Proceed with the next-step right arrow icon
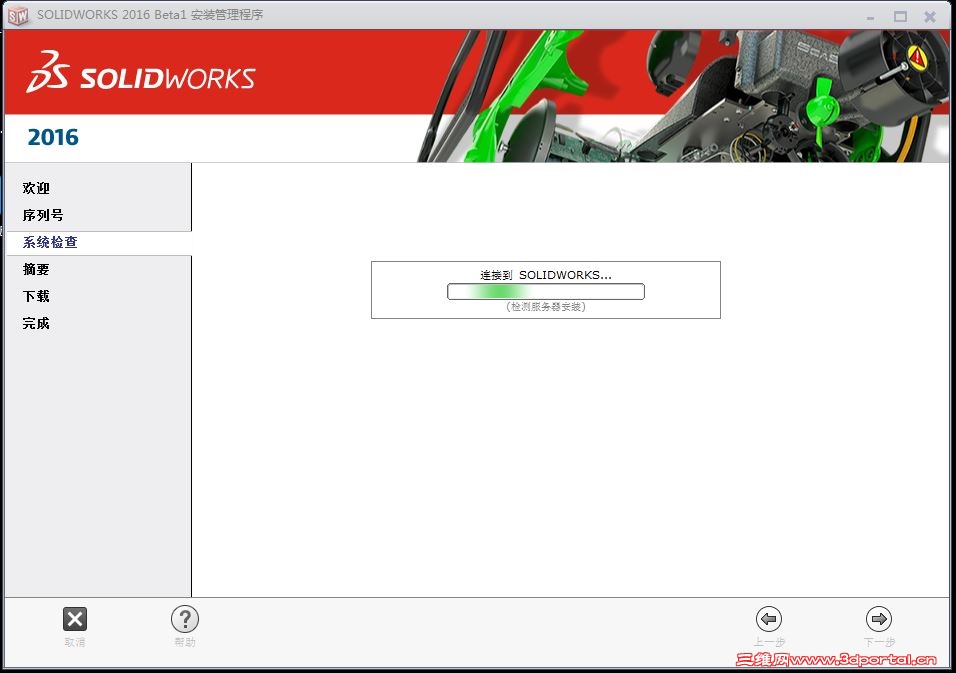 tap(879, 619)
